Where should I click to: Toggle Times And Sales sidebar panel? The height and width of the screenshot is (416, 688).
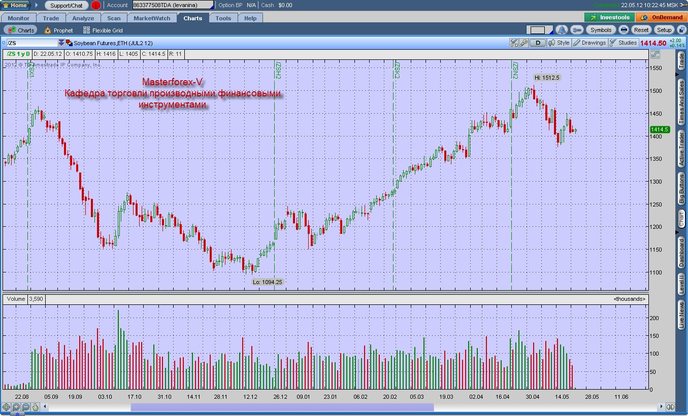(x=681, y=102)
